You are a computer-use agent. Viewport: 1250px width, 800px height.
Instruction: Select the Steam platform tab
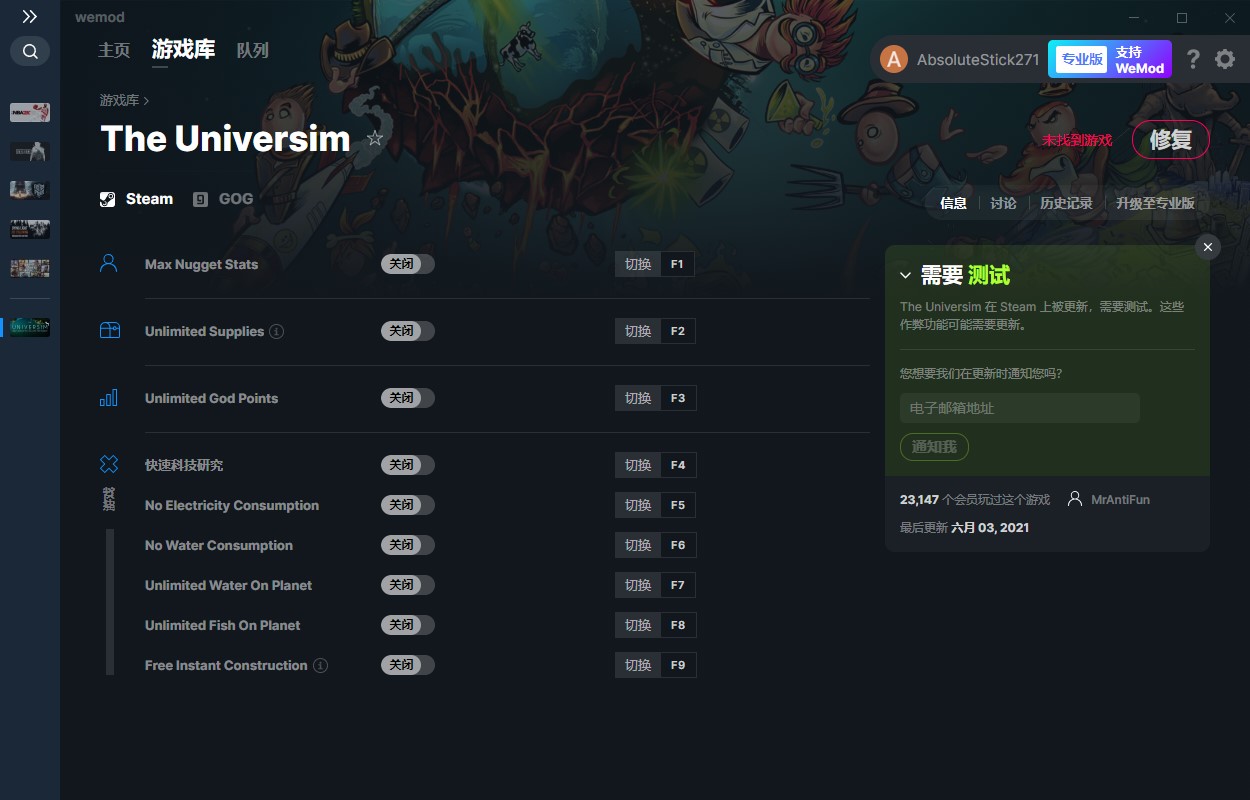[x=137, y=199]
